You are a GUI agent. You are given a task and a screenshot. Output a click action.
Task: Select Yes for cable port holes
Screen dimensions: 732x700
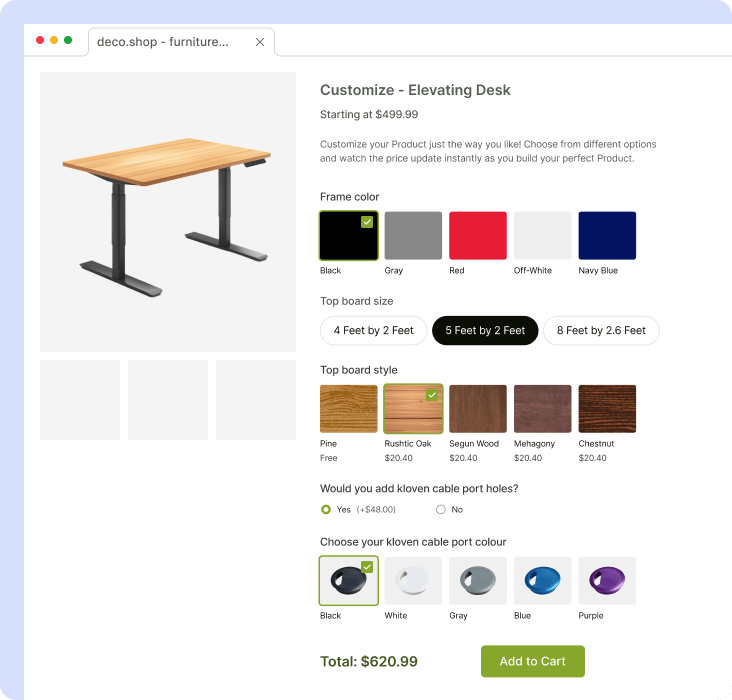pyautogui.click(x=326, y=509)
